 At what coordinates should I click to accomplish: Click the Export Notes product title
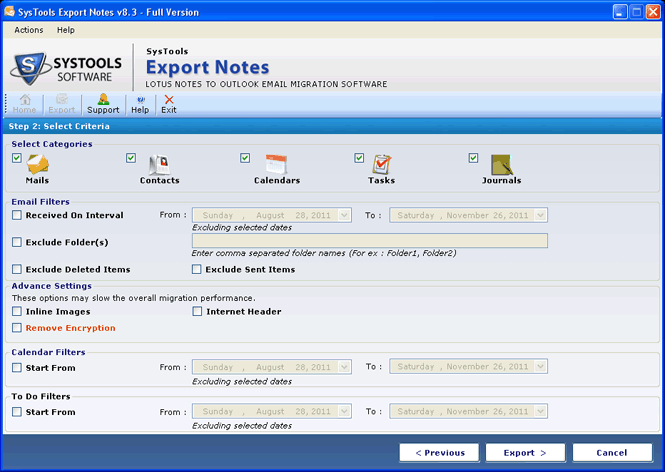click(x=207, y=67)
